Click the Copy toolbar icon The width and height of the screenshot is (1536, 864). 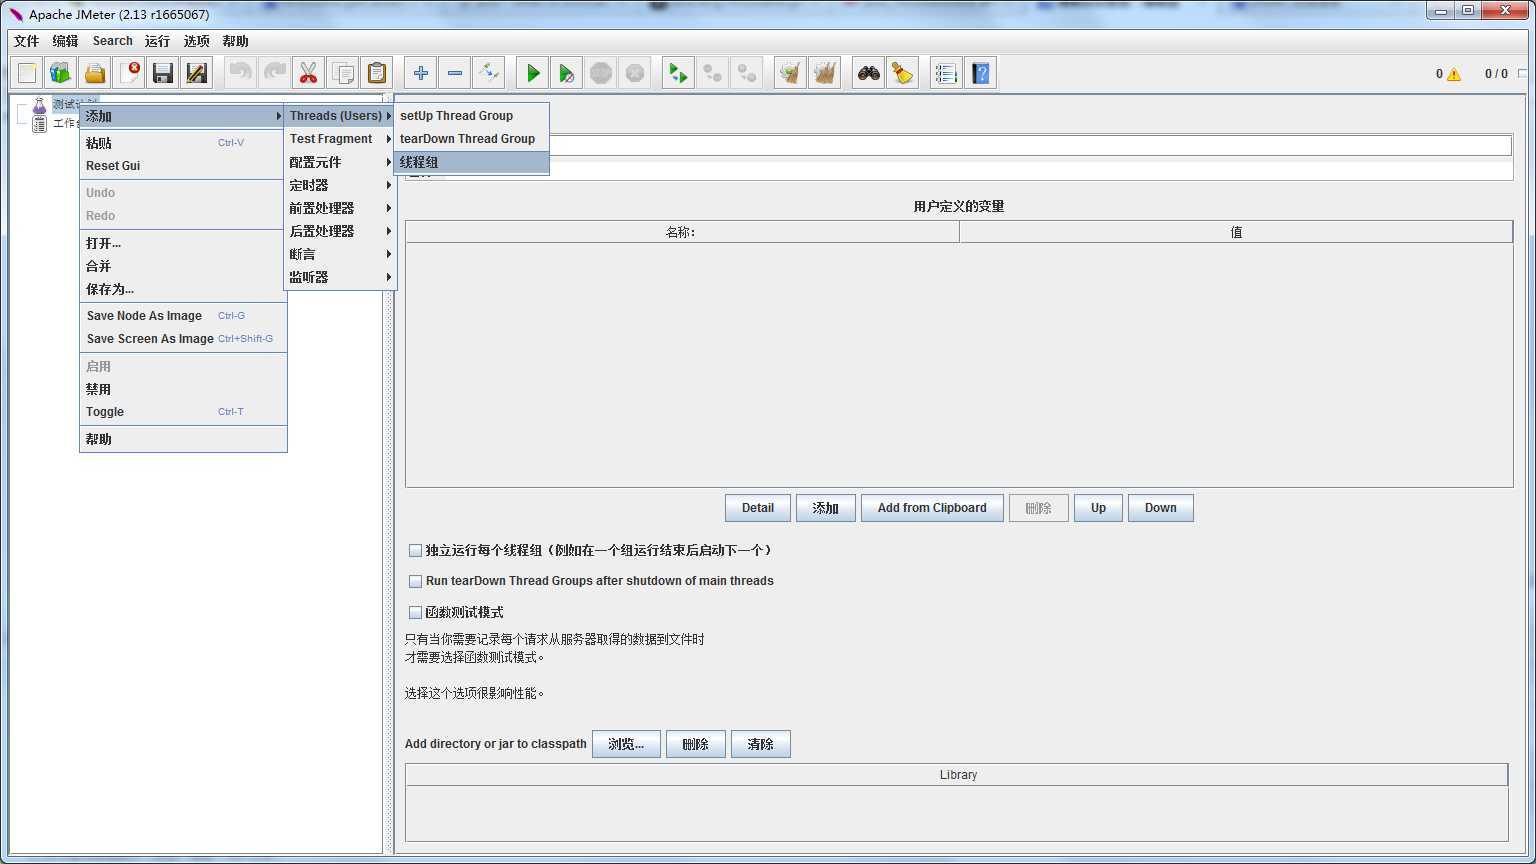tap(343, 73)
